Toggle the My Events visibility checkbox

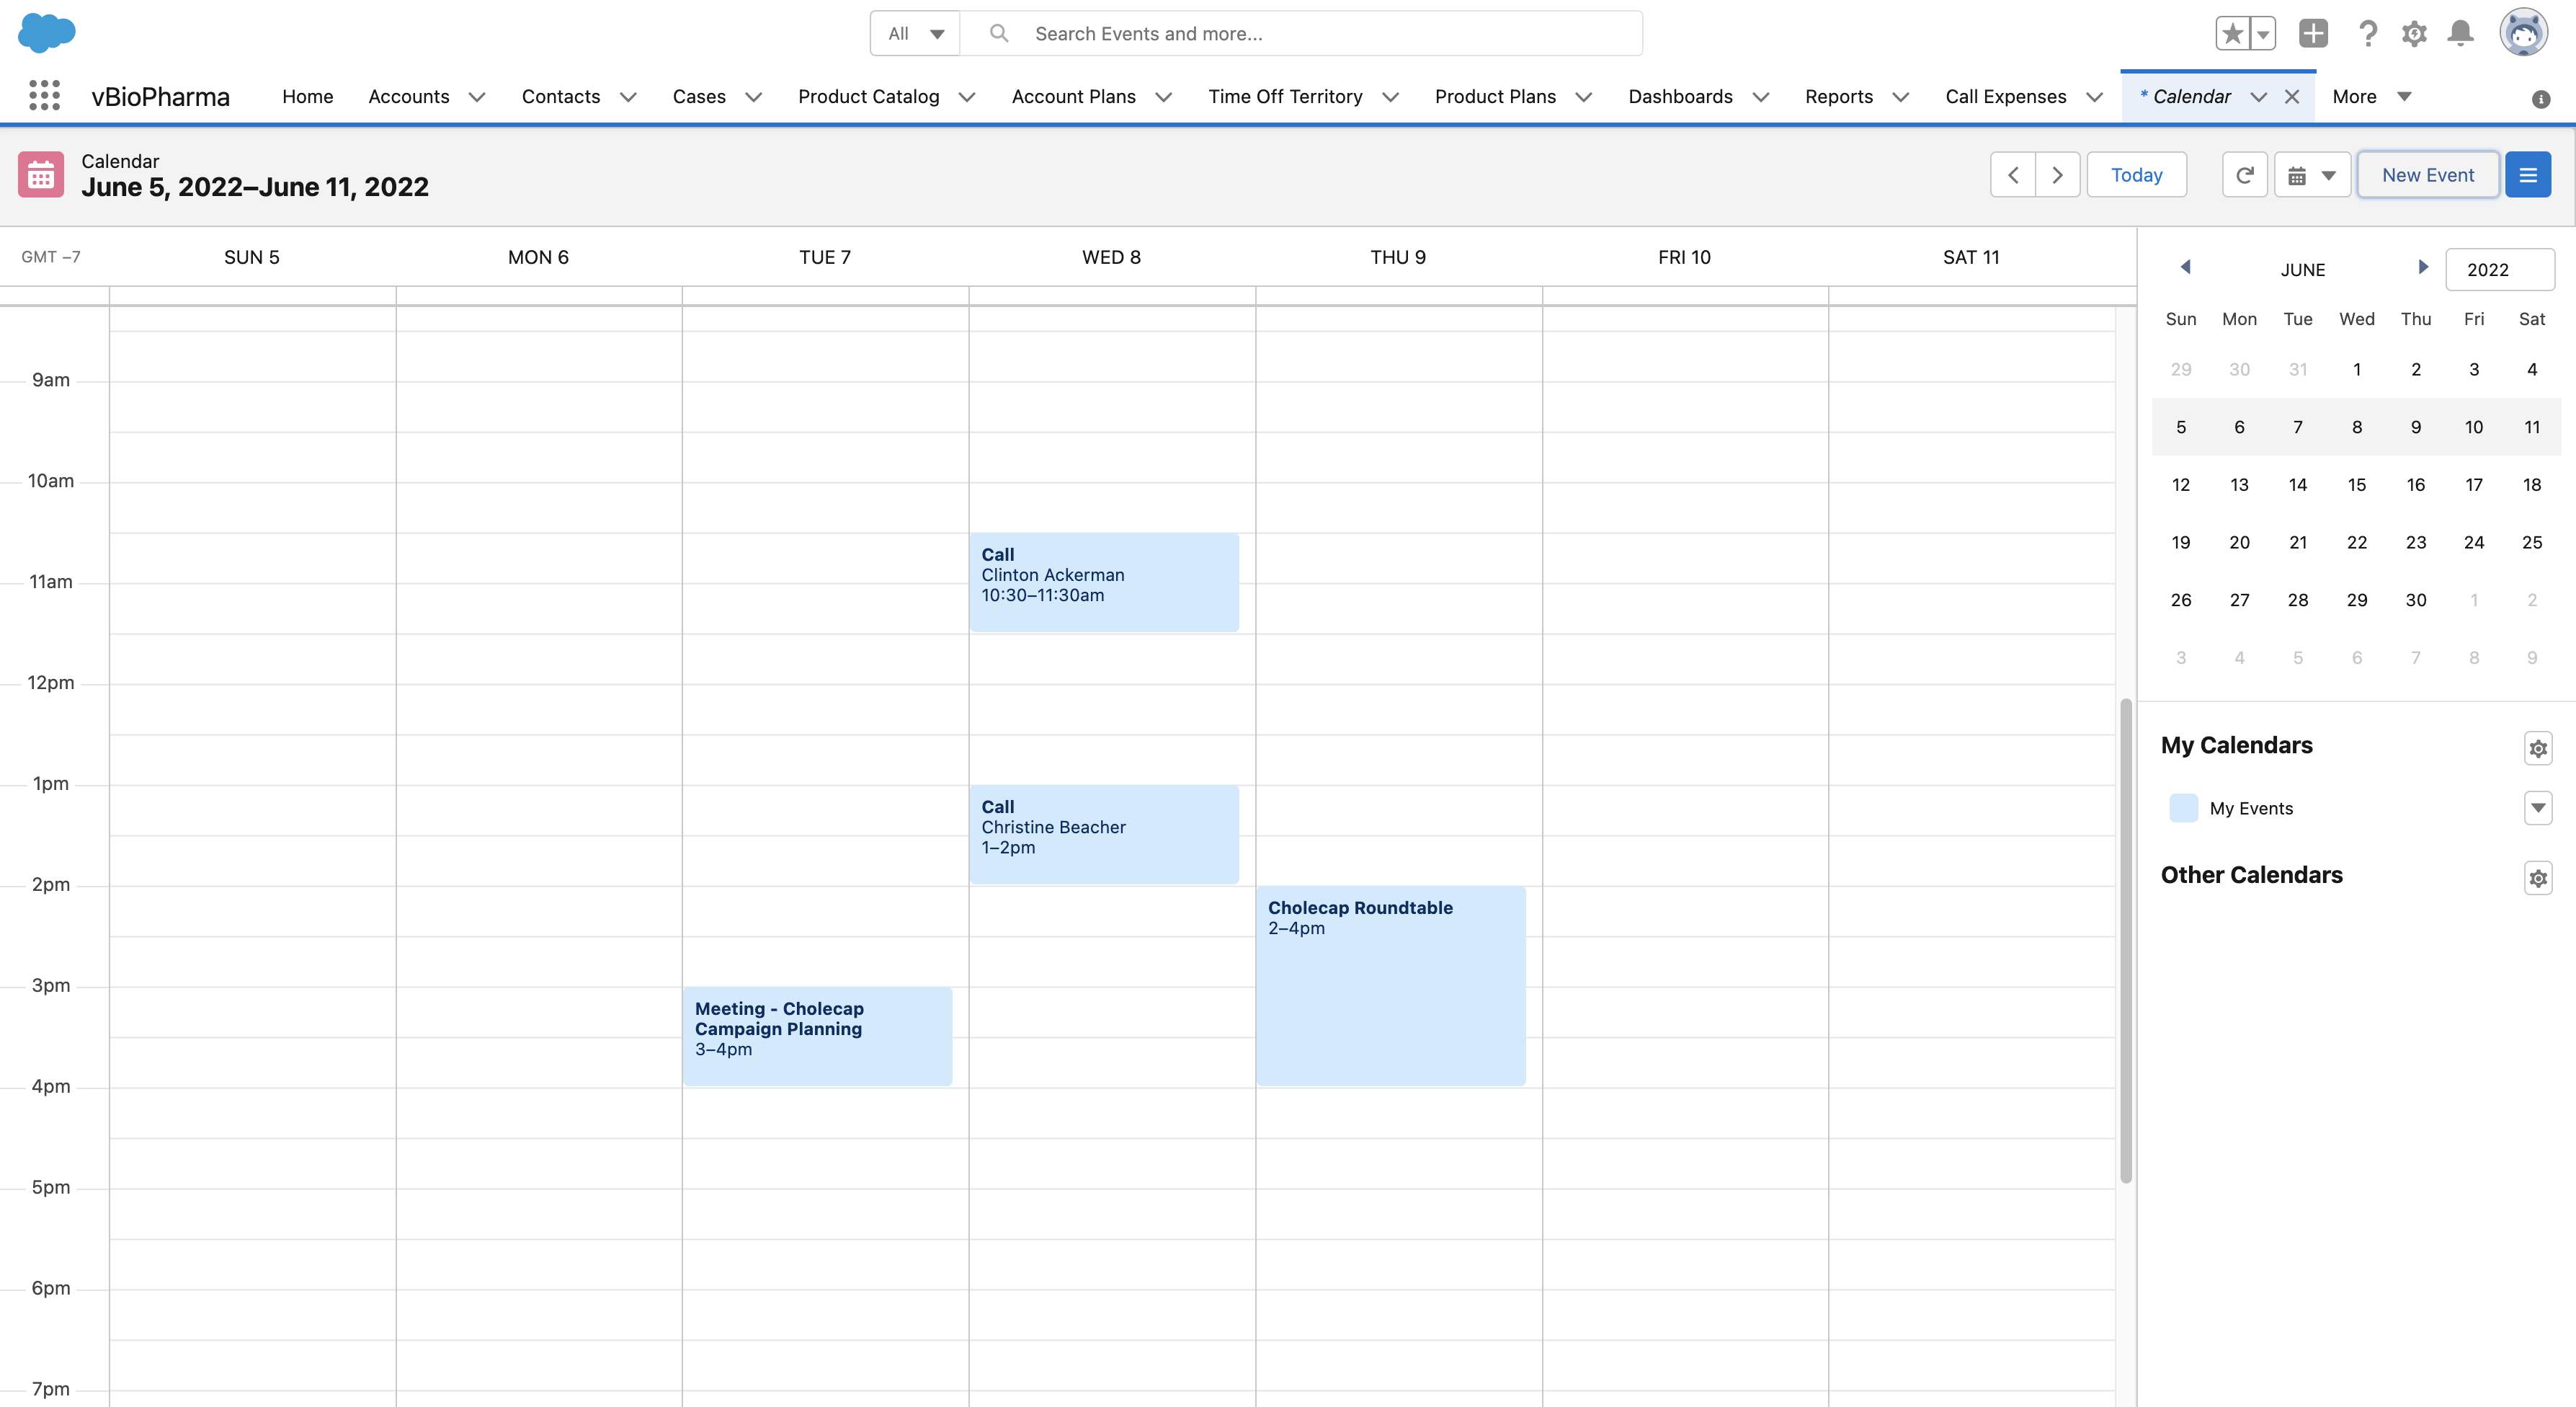(x=2183, y=807)
